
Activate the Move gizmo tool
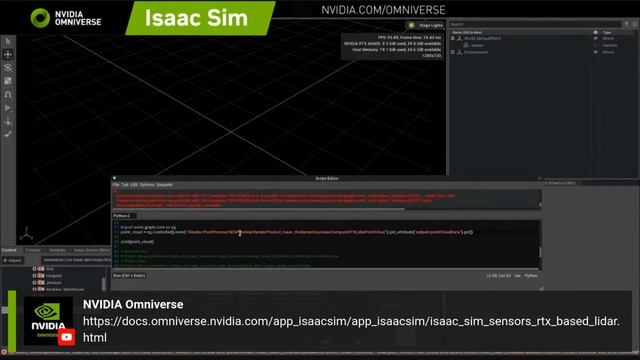point(8,54)
